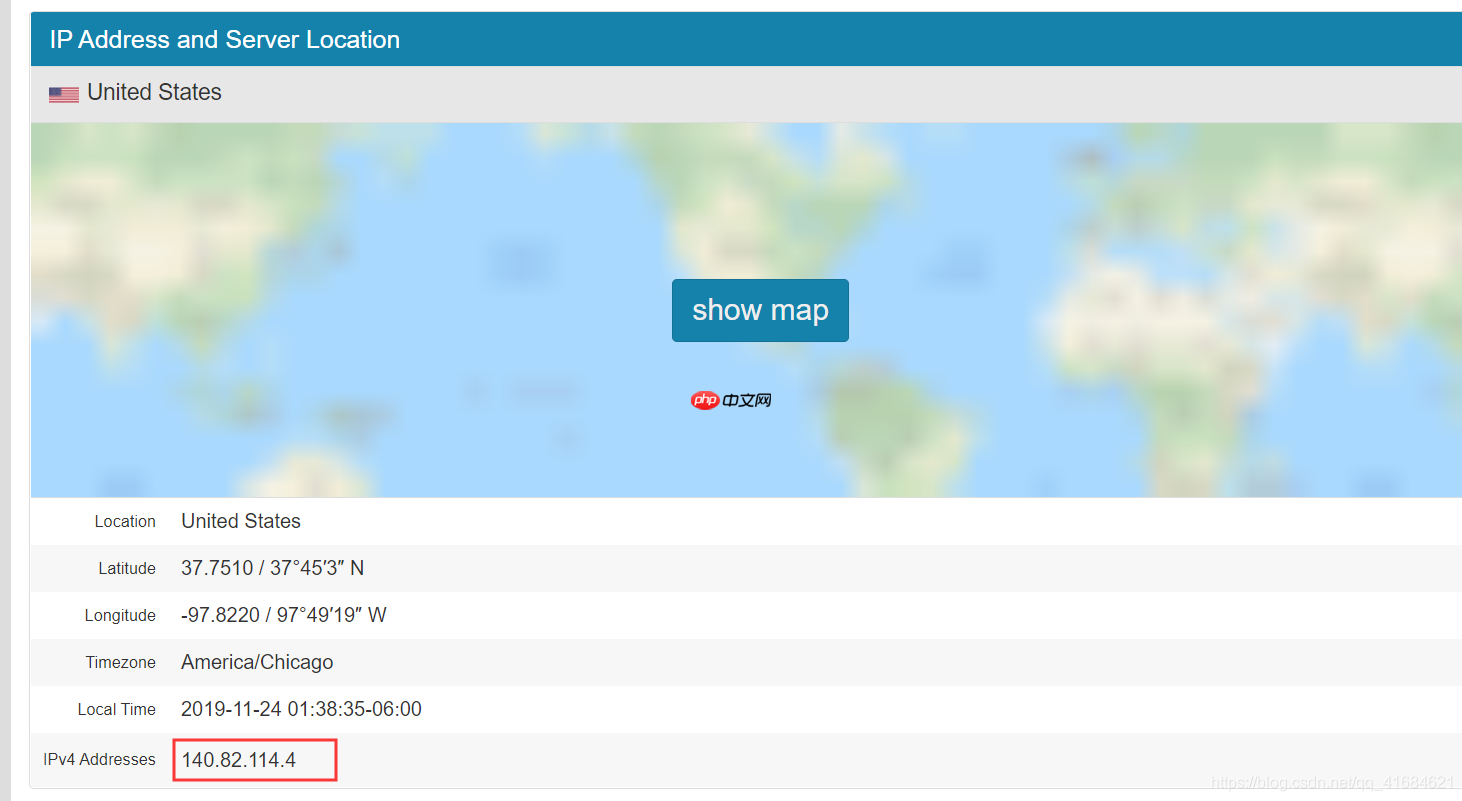Click the blurred world map preview
The height and width of the screenshot is (801, 1462).
[x=746, y=310]
